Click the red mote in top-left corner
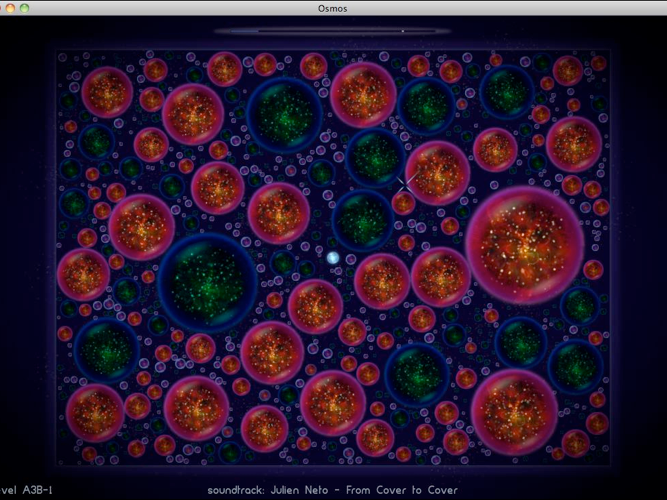Image resolution: width=667 pixels, height=500 pixels. [107, 92]
